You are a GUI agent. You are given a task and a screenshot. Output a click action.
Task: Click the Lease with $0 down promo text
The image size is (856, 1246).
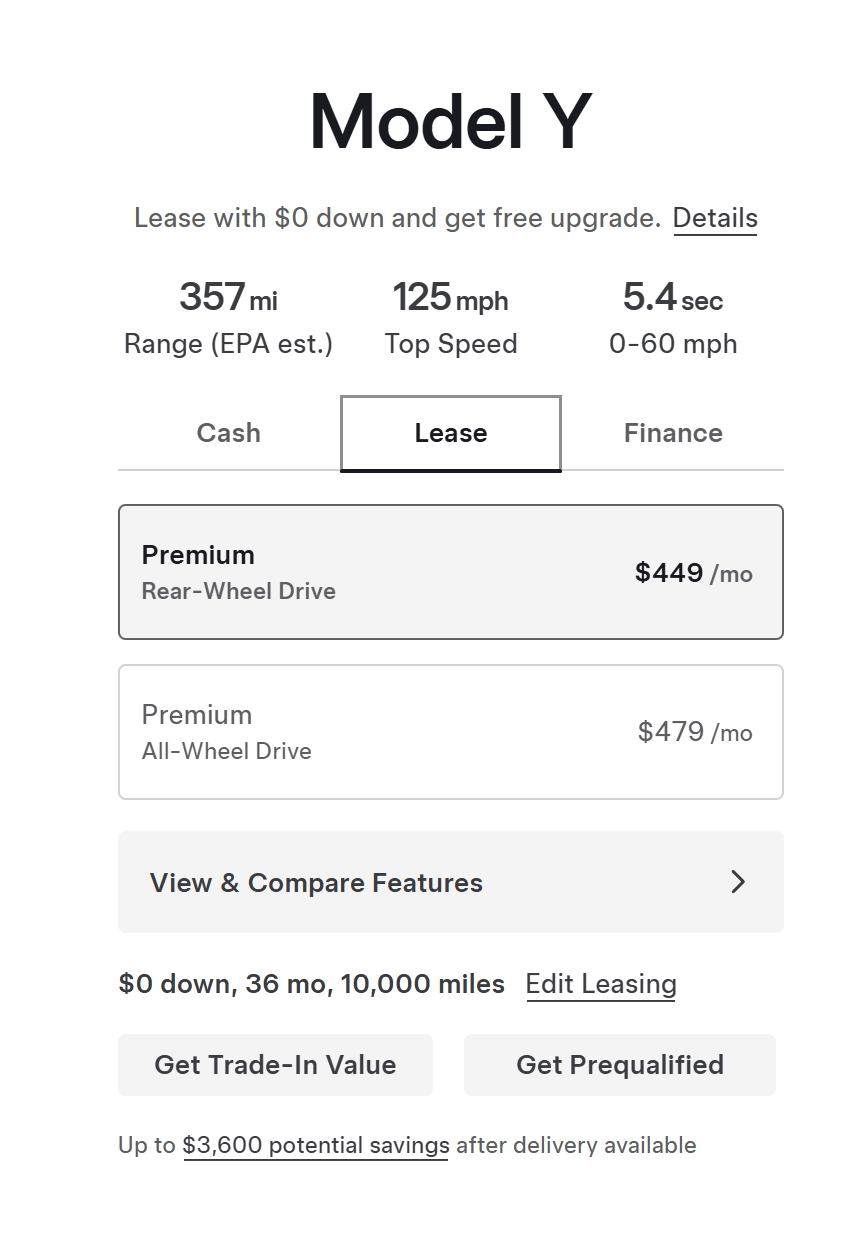click(397, 218)
